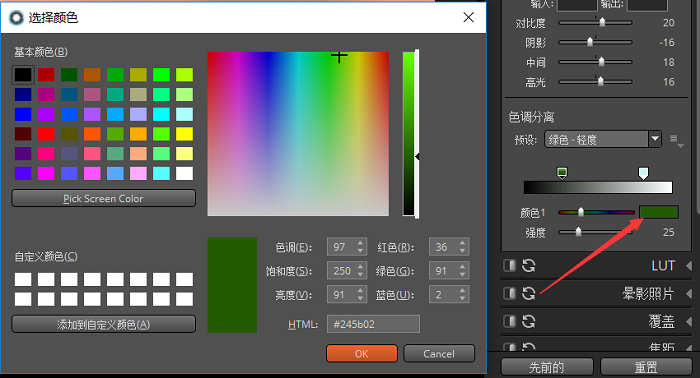Image resolution: width=700 pixels, height=378 pixels.
Task: Select the pure yellow basic color swatch
Action: tap(184, 134)
